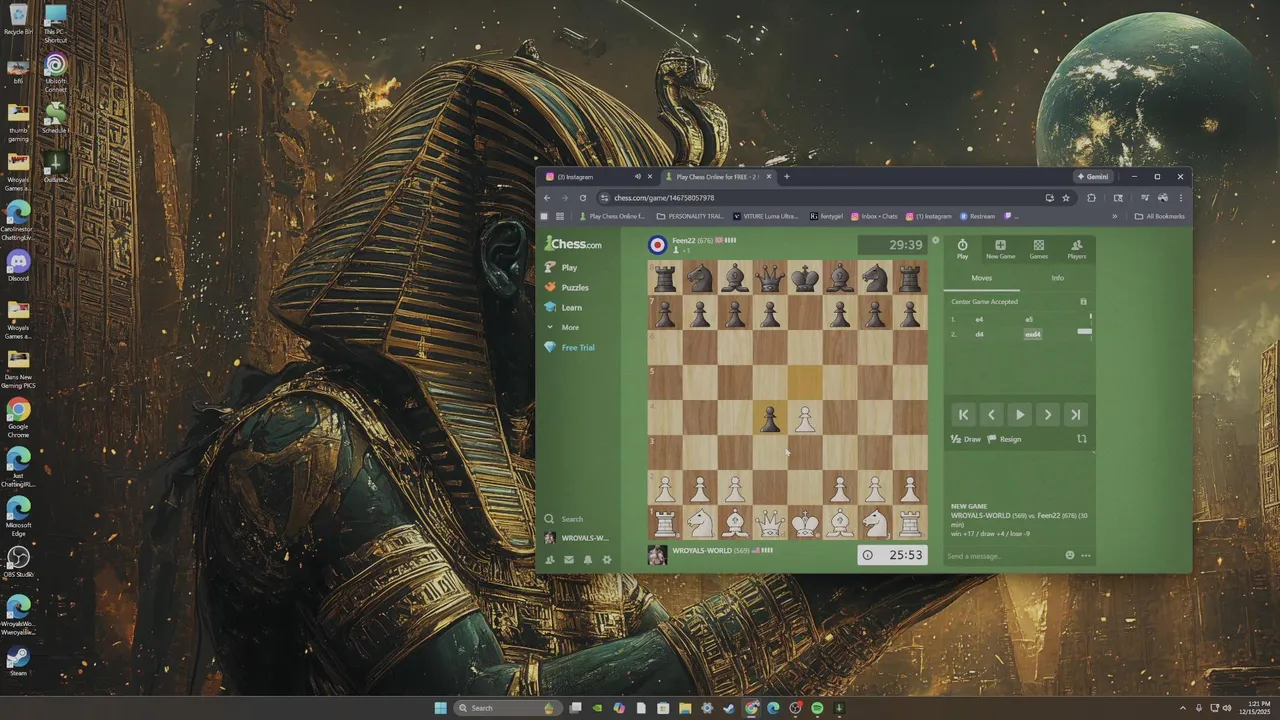Open the Restream bookmark
This screenshot has width=1280, height=720.
pyautogui.click(x=977, y=216)
